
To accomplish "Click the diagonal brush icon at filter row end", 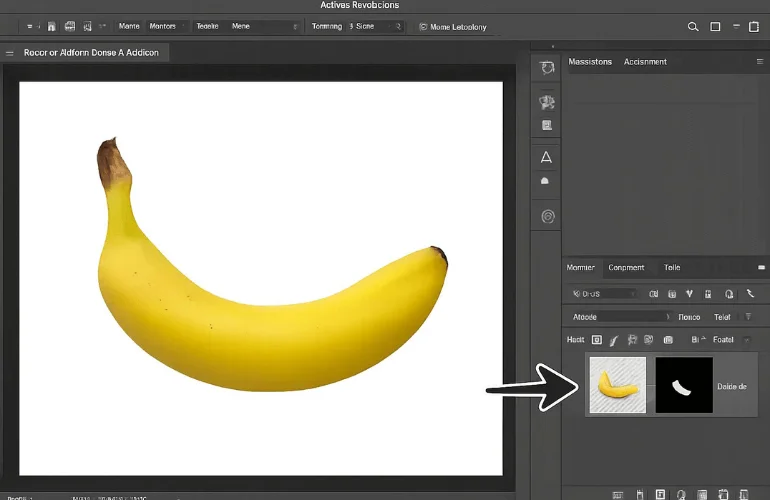I will click(750, 293).
